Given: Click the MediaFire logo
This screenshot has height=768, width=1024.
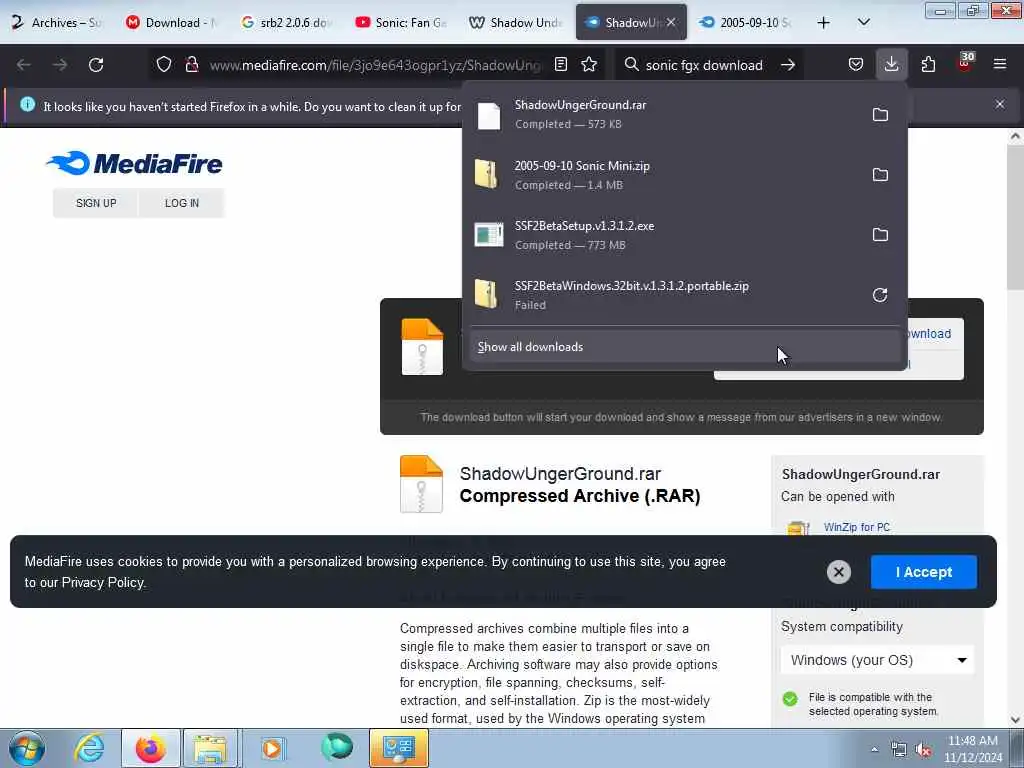Looking at the screenshot, I should pos(135,163).
